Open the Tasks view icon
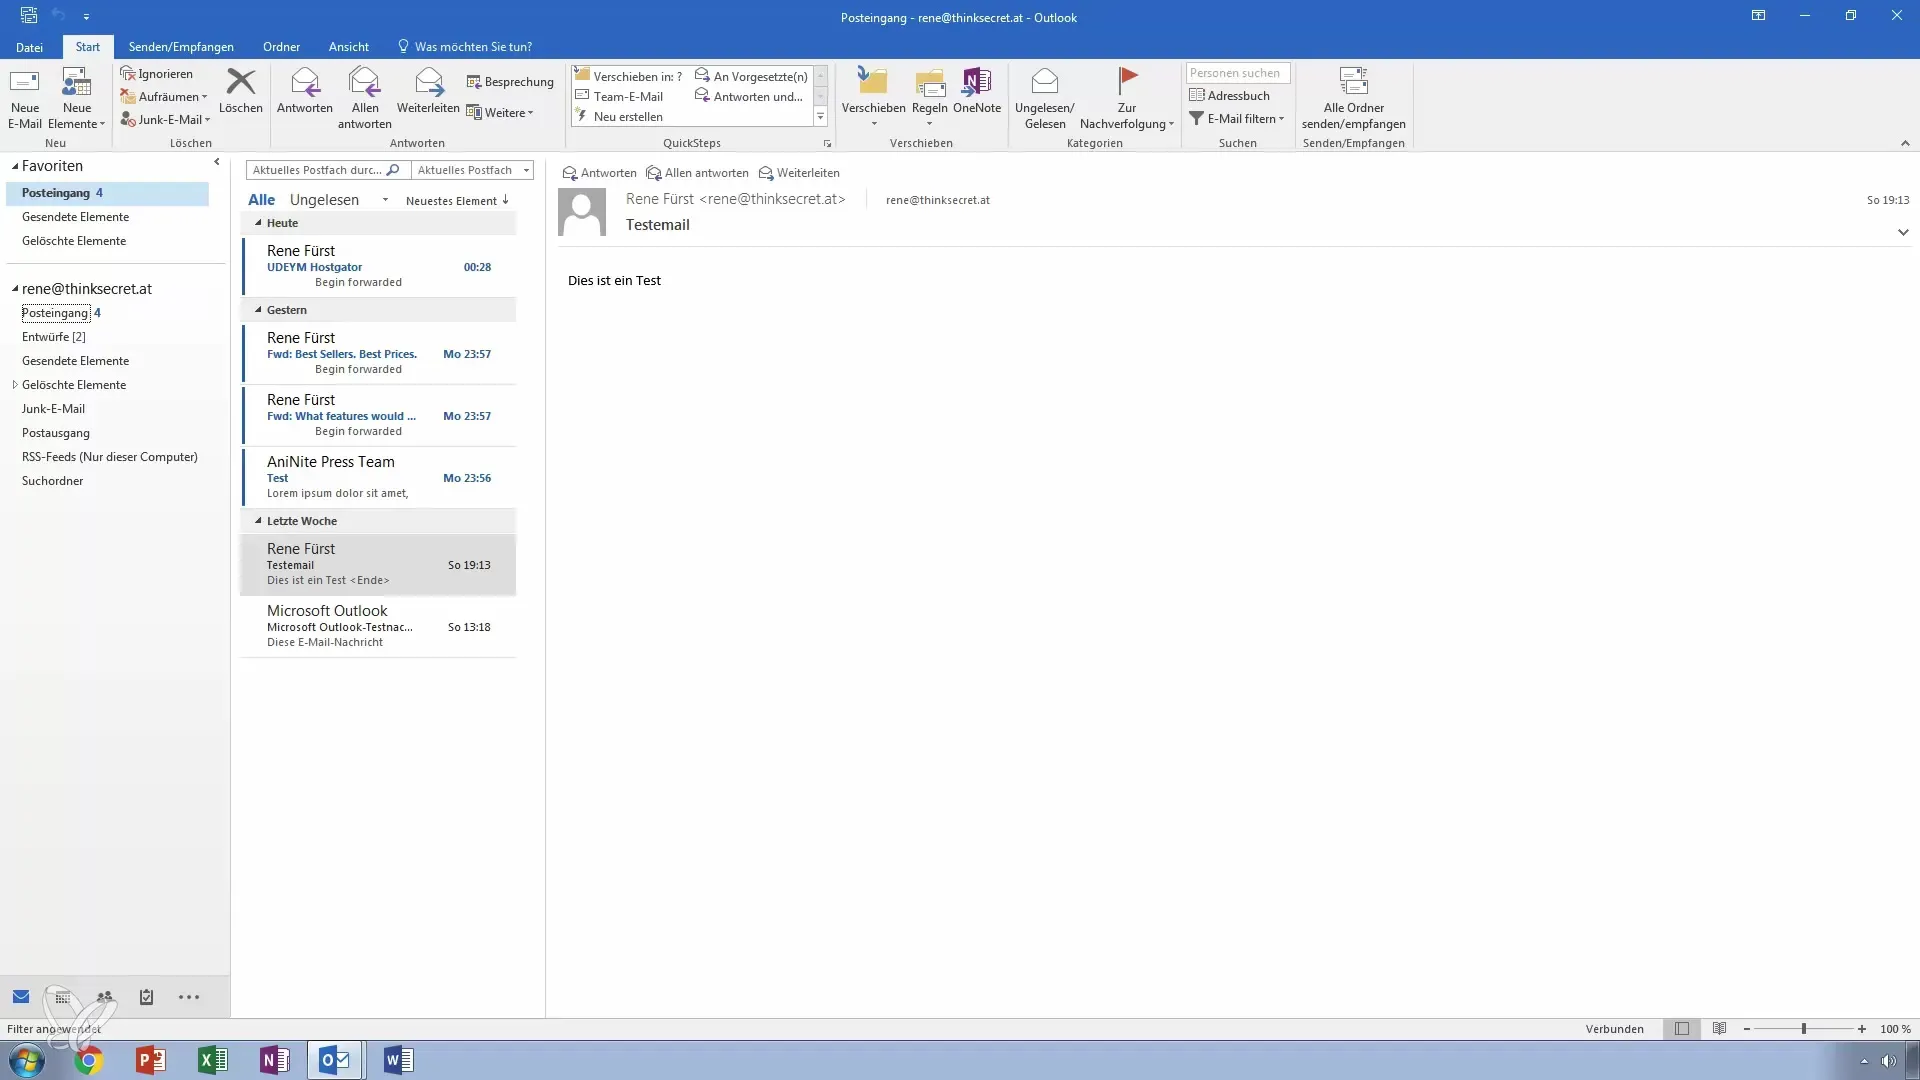 pos(146,997)
